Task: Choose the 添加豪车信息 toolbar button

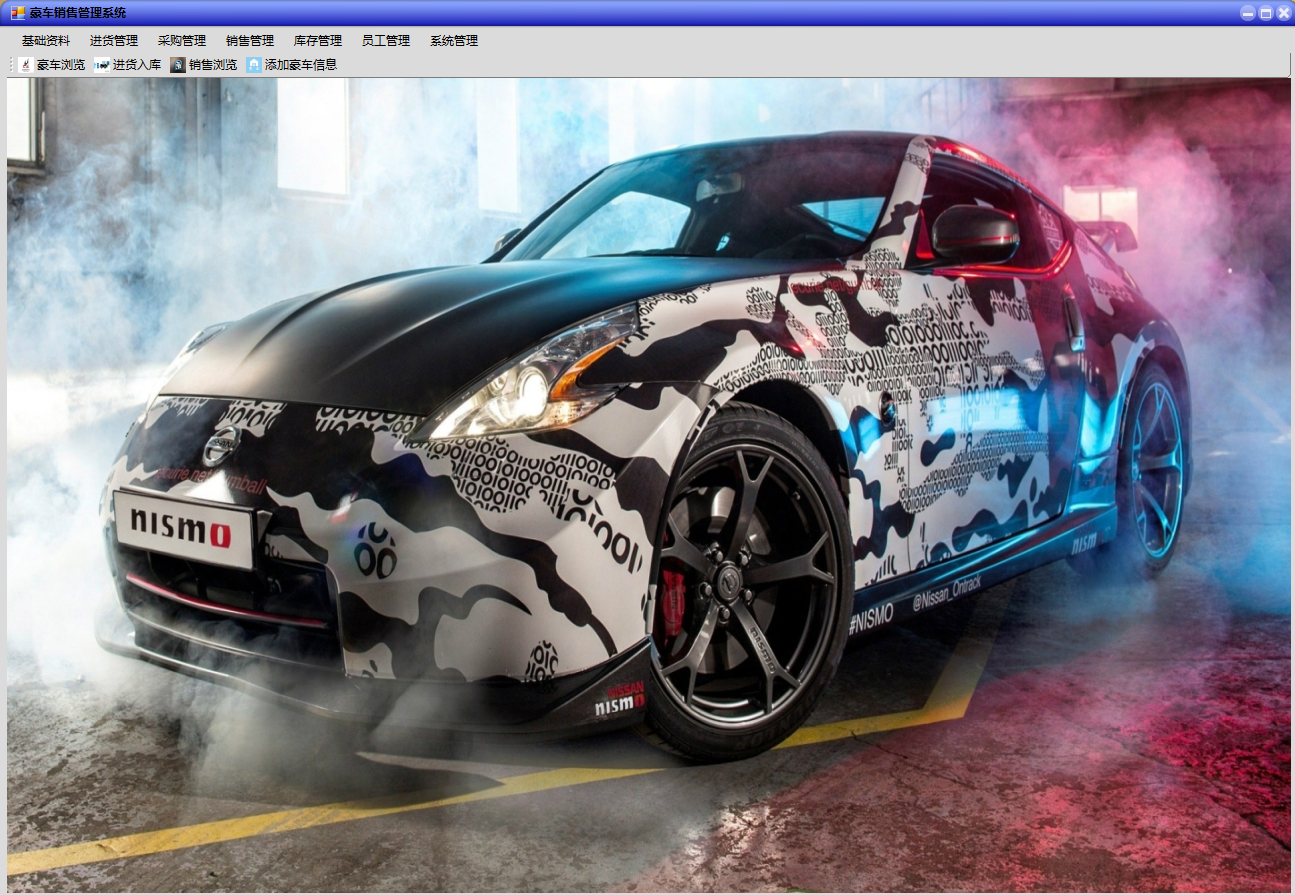Action: pos(292,65)
